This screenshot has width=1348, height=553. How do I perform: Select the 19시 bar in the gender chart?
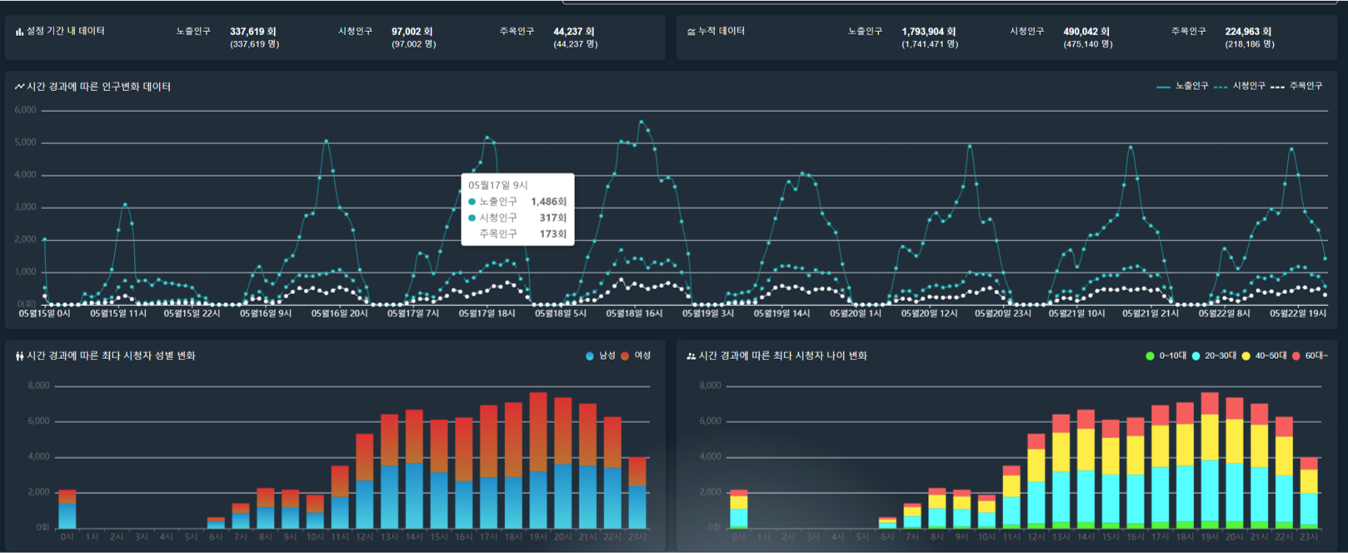coord(538,460)
